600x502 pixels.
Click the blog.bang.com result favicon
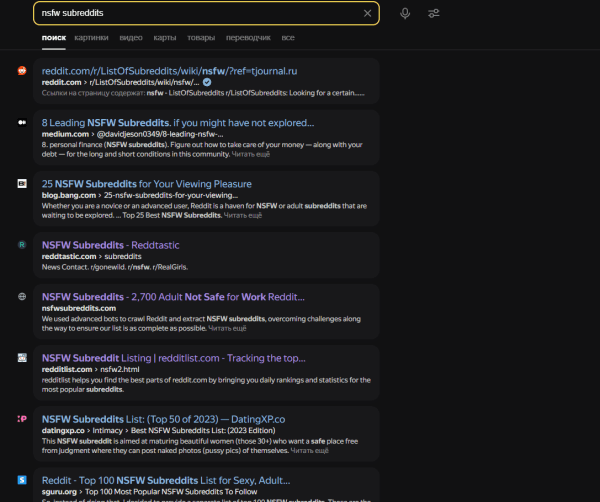point(22,184)
